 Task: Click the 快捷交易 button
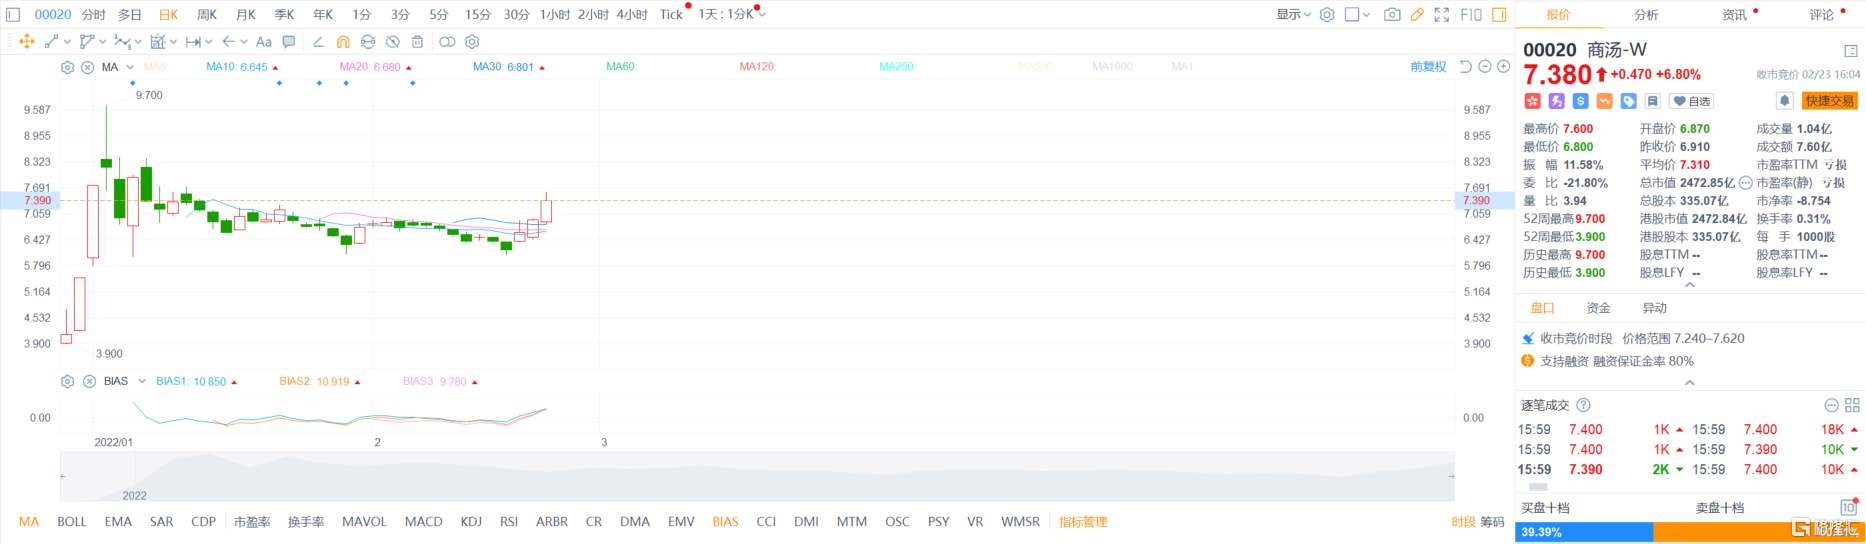1829,101
